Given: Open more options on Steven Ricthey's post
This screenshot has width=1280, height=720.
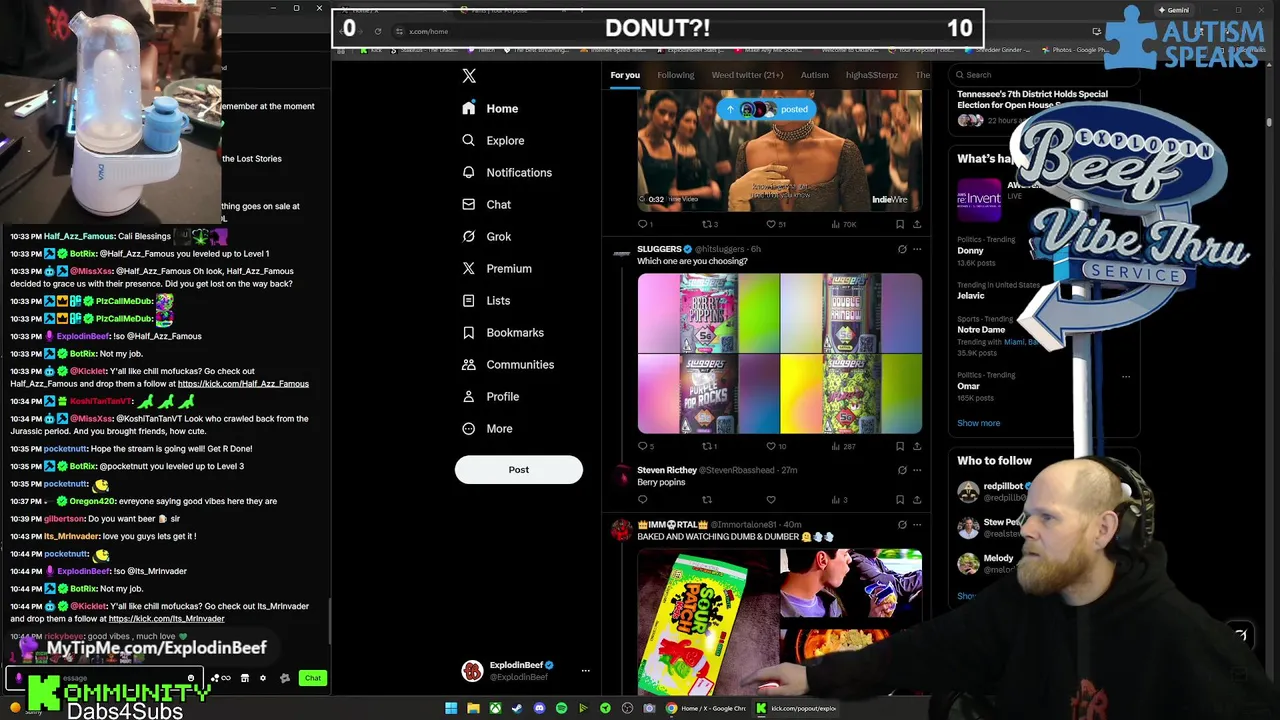Looking at the screenshot, I should point(917,470).
